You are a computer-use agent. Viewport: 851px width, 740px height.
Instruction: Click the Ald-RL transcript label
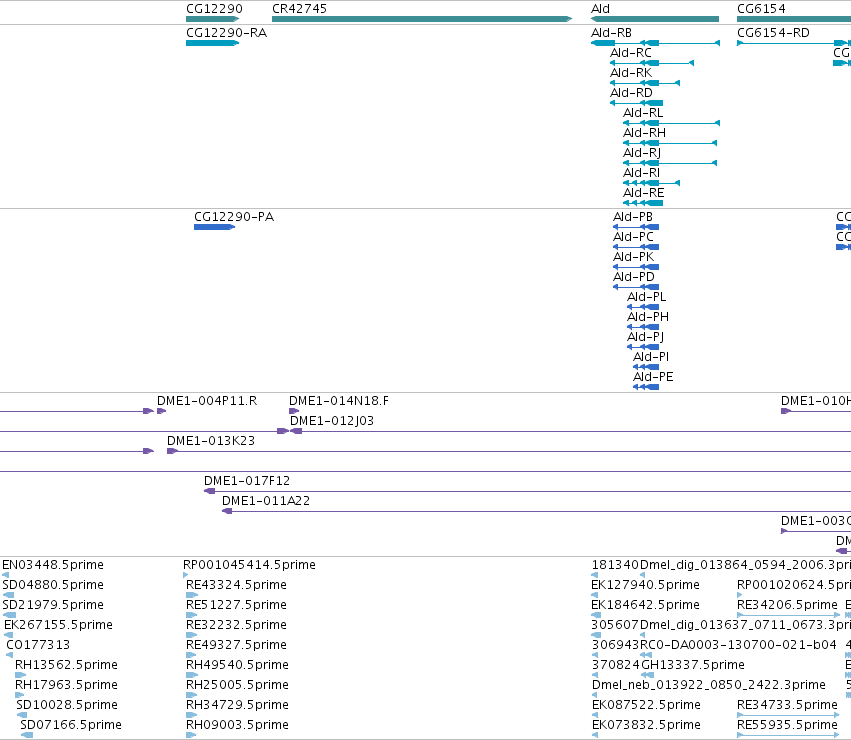coord(643,113)
